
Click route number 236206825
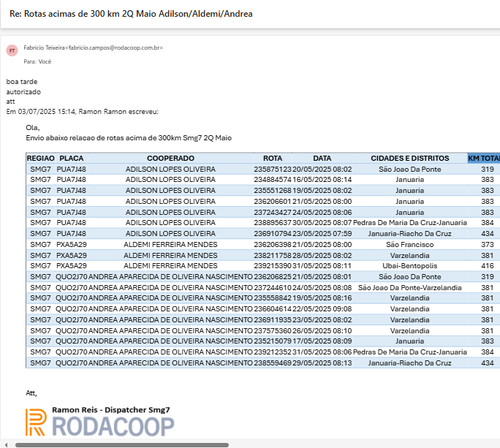273,277
